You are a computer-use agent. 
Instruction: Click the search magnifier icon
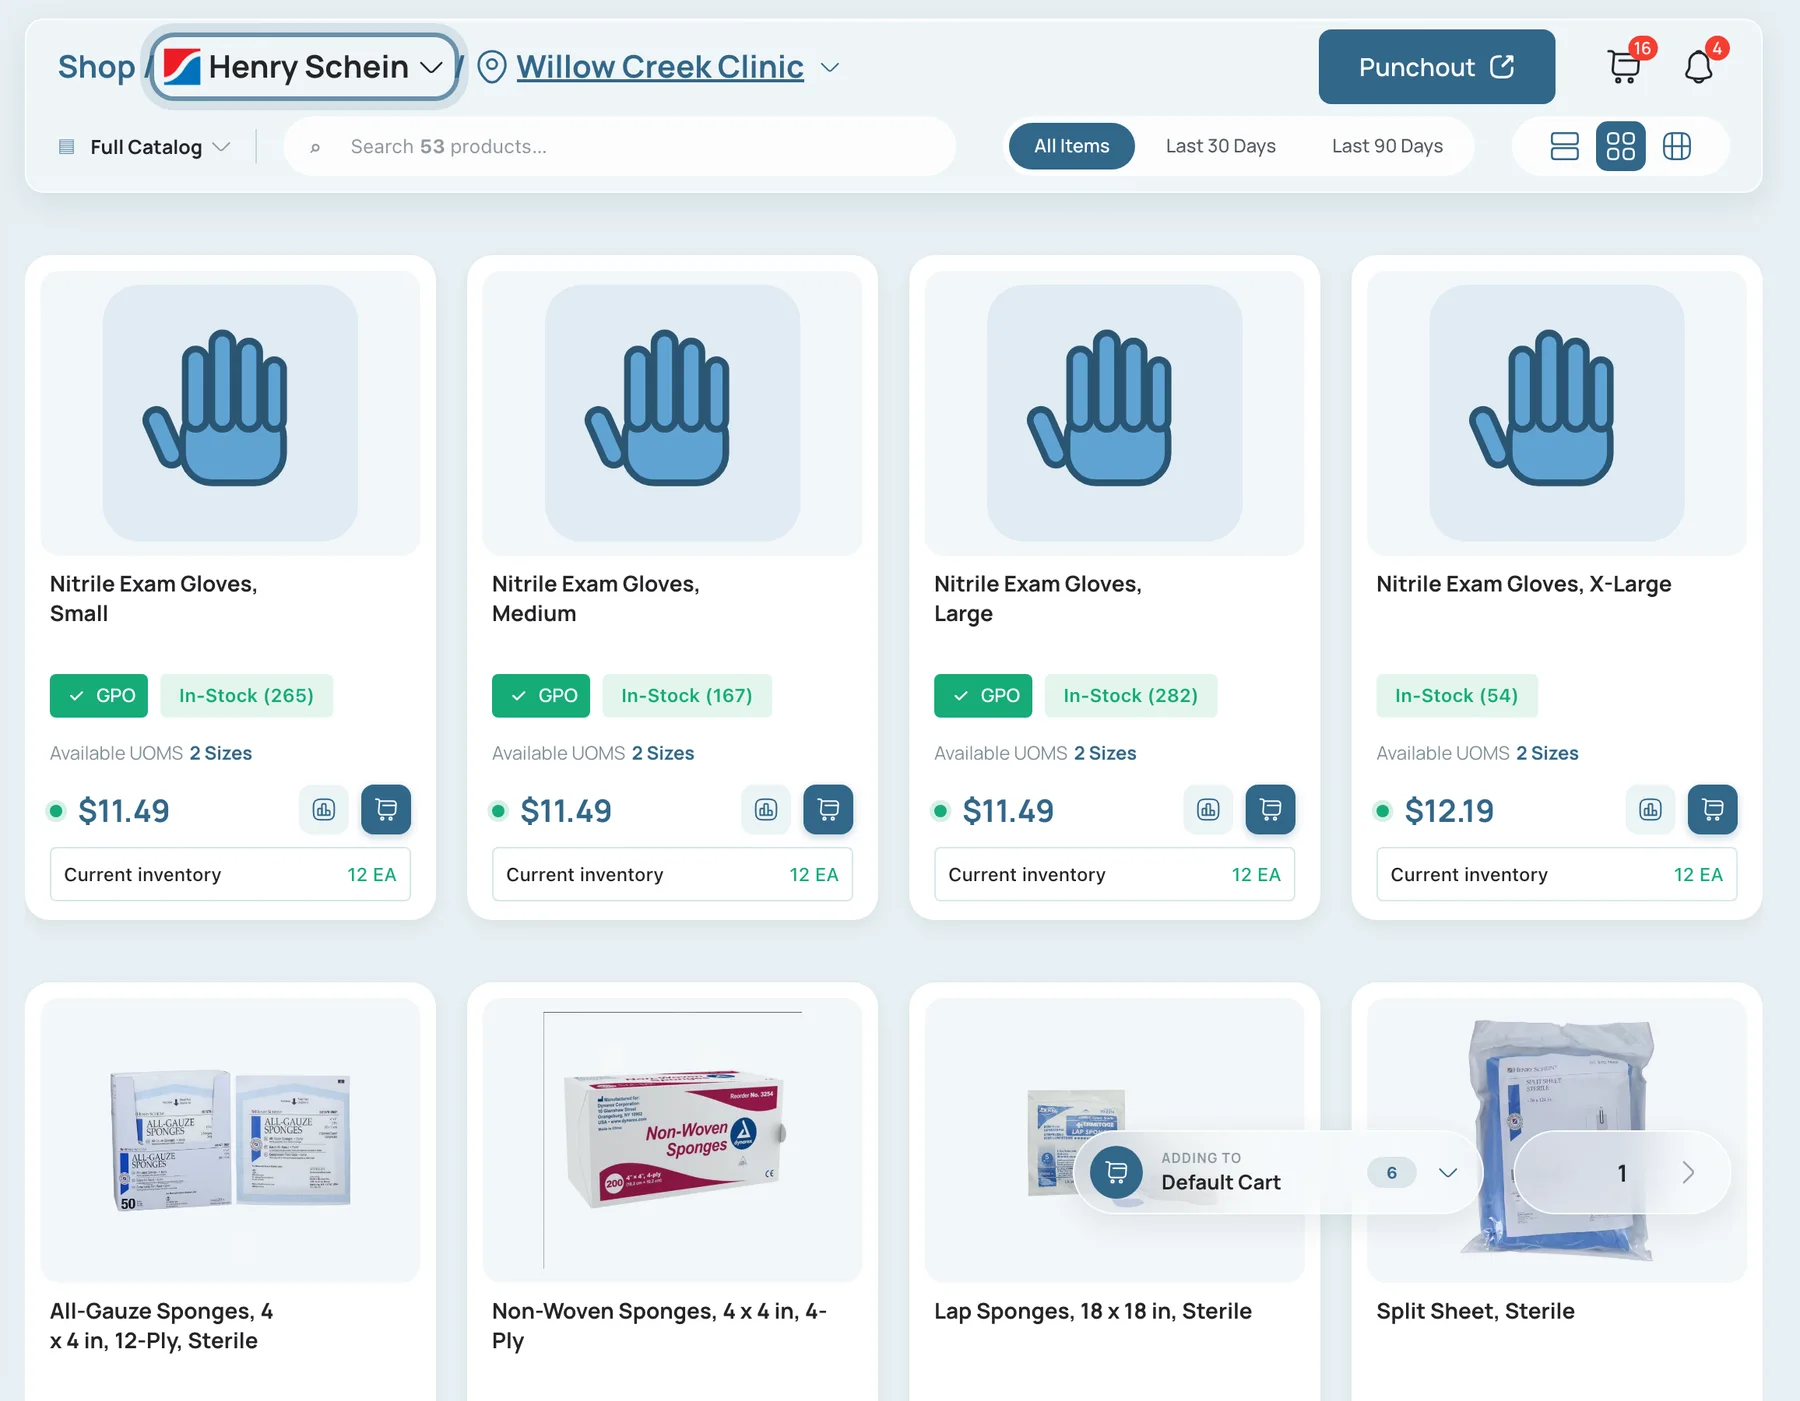coord(315,147)
